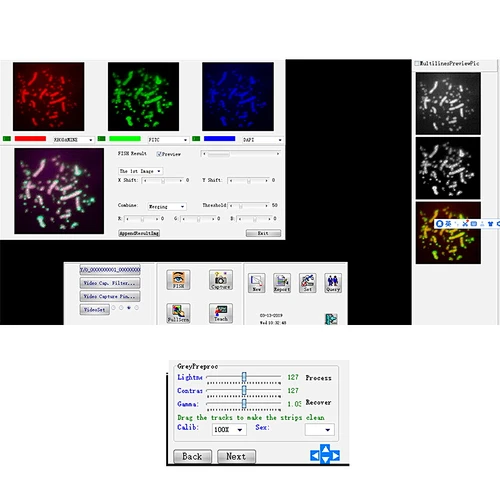500x500 pixels.
Task: Open the Report icon
Action: pos(282,283)
